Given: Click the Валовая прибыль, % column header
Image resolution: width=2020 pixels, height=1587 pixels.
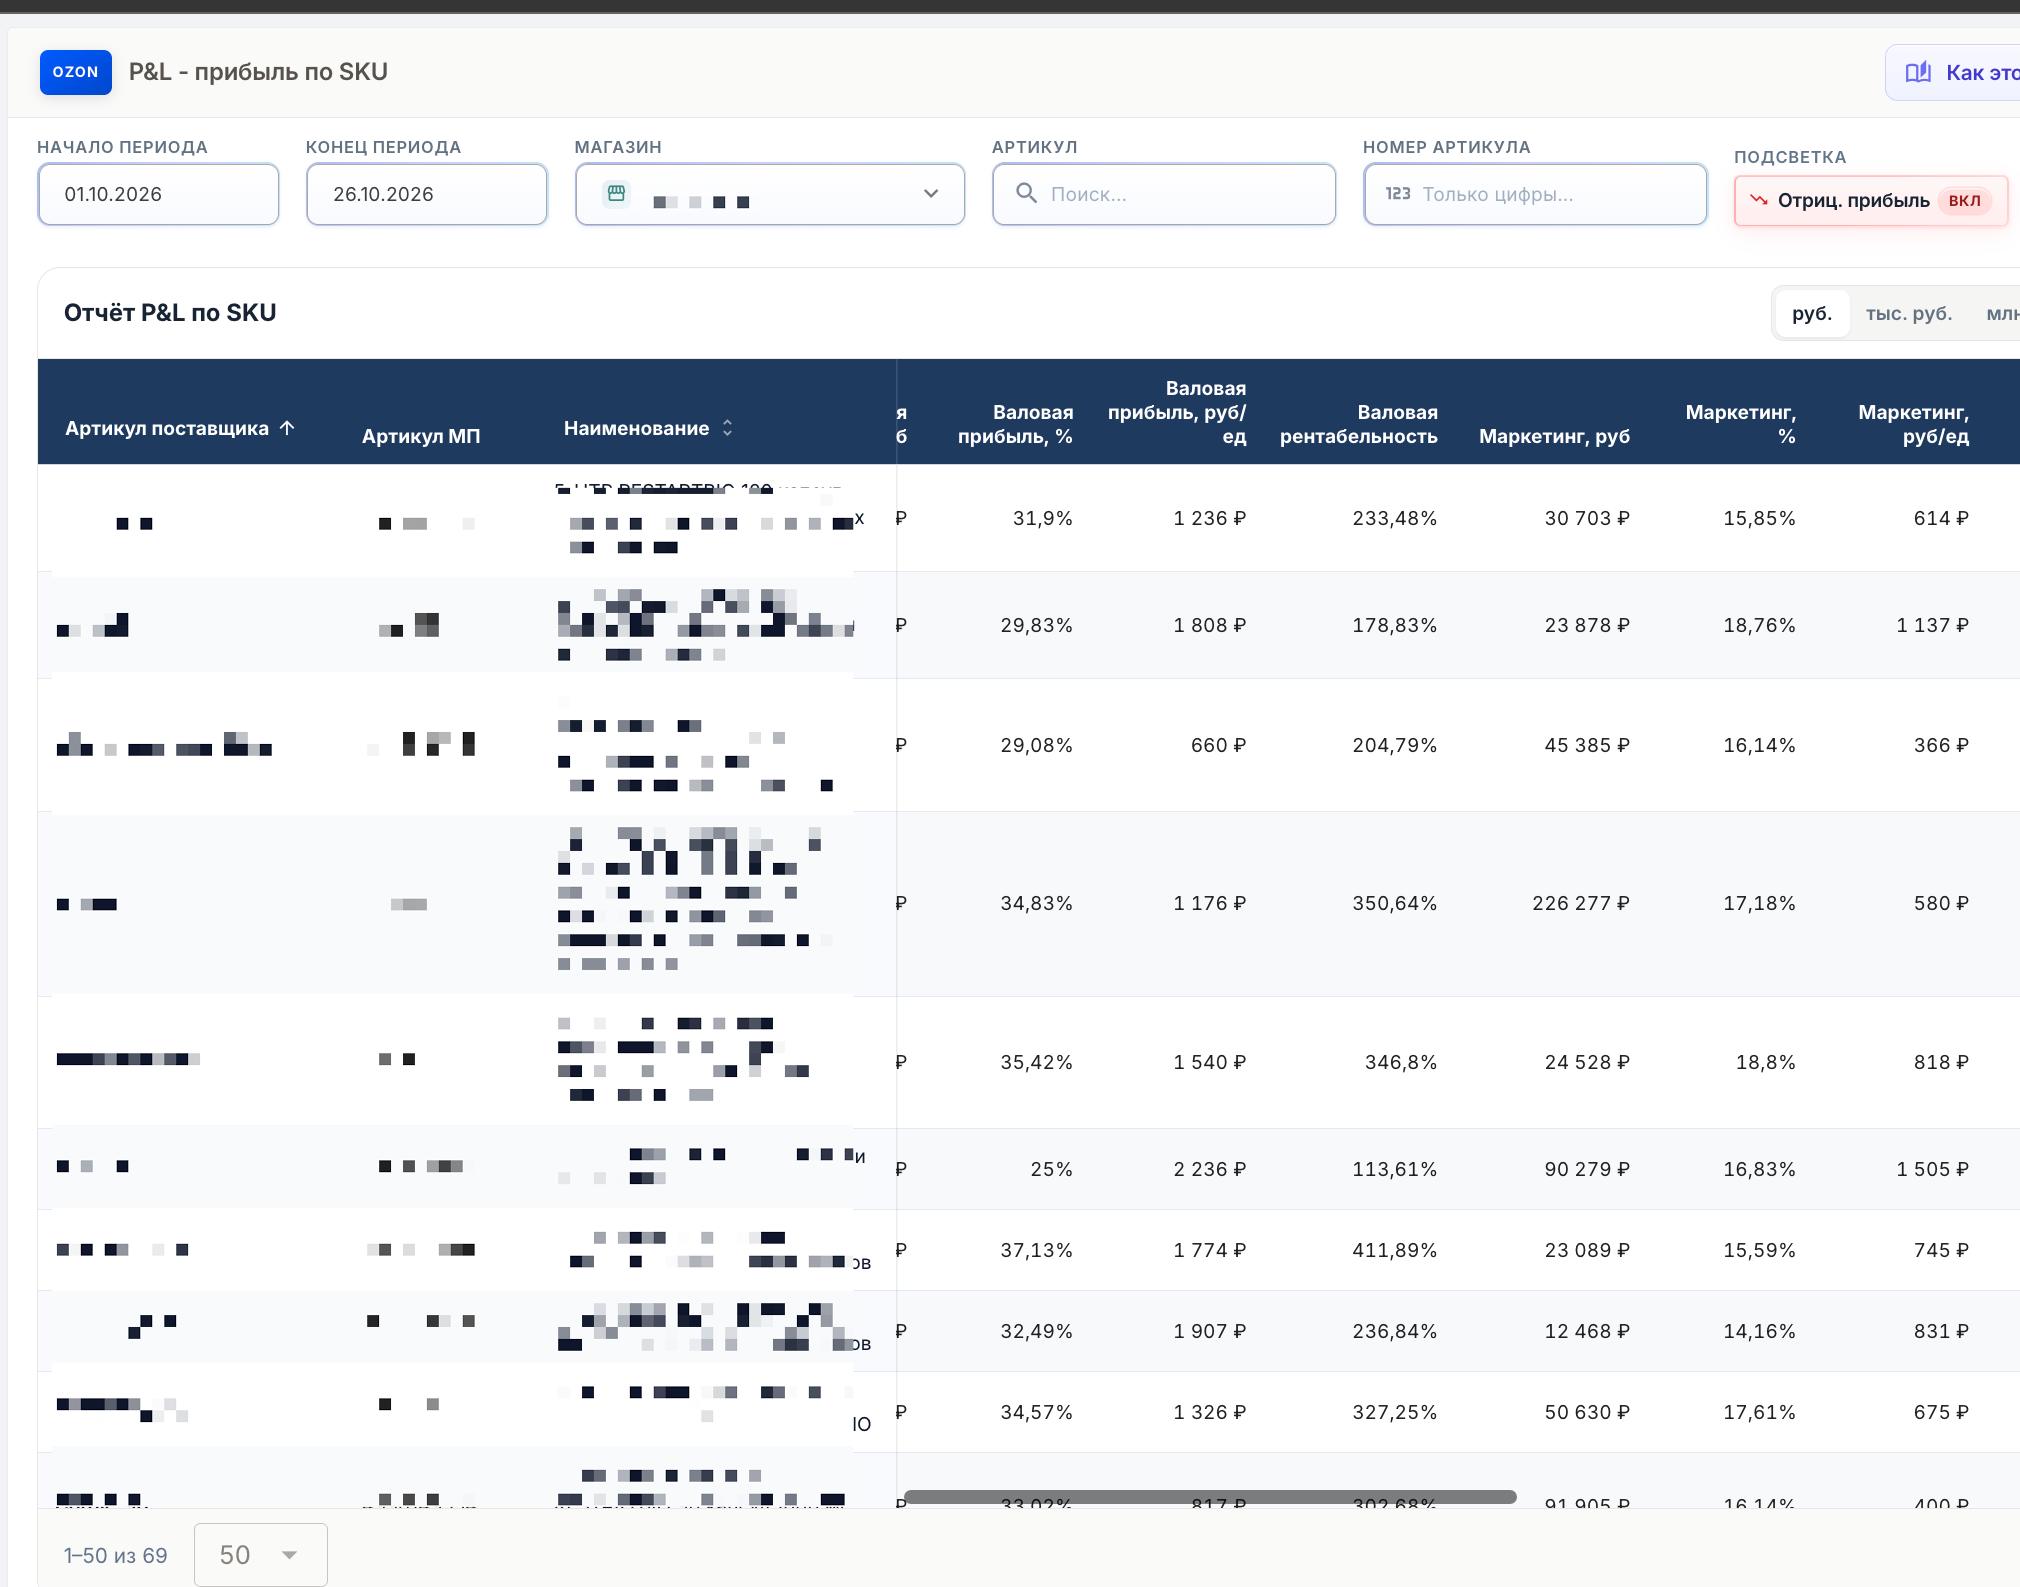Looking at the screenshot, I should tap(1015, 424).
